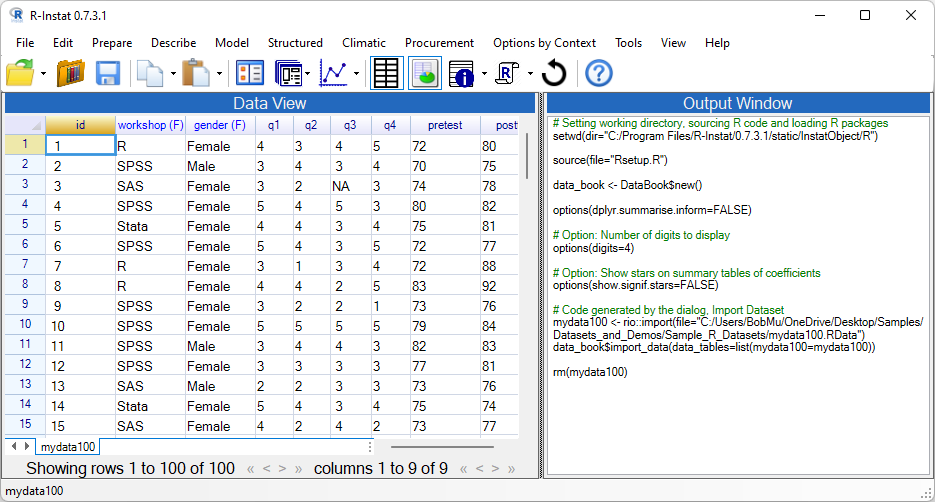Click the sheet tab scroll-left arrow
The height and width of the screenshot is (502, 935).
point(14,446)
